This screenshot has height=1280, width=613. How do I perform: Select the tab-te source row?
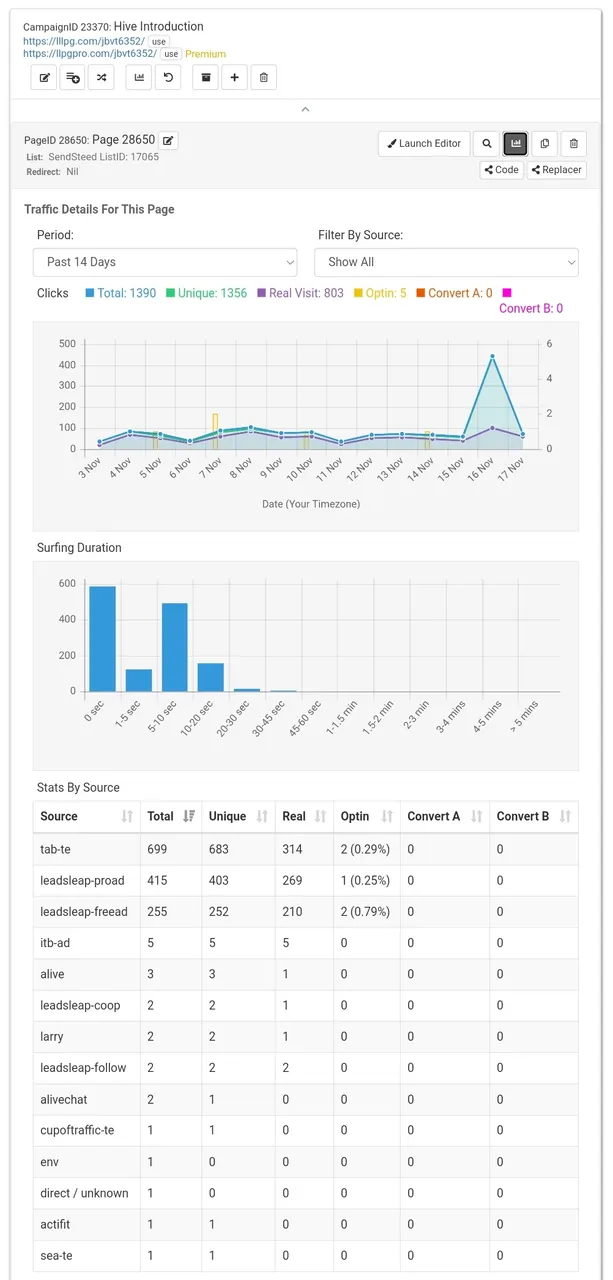[x=305, y=849]
